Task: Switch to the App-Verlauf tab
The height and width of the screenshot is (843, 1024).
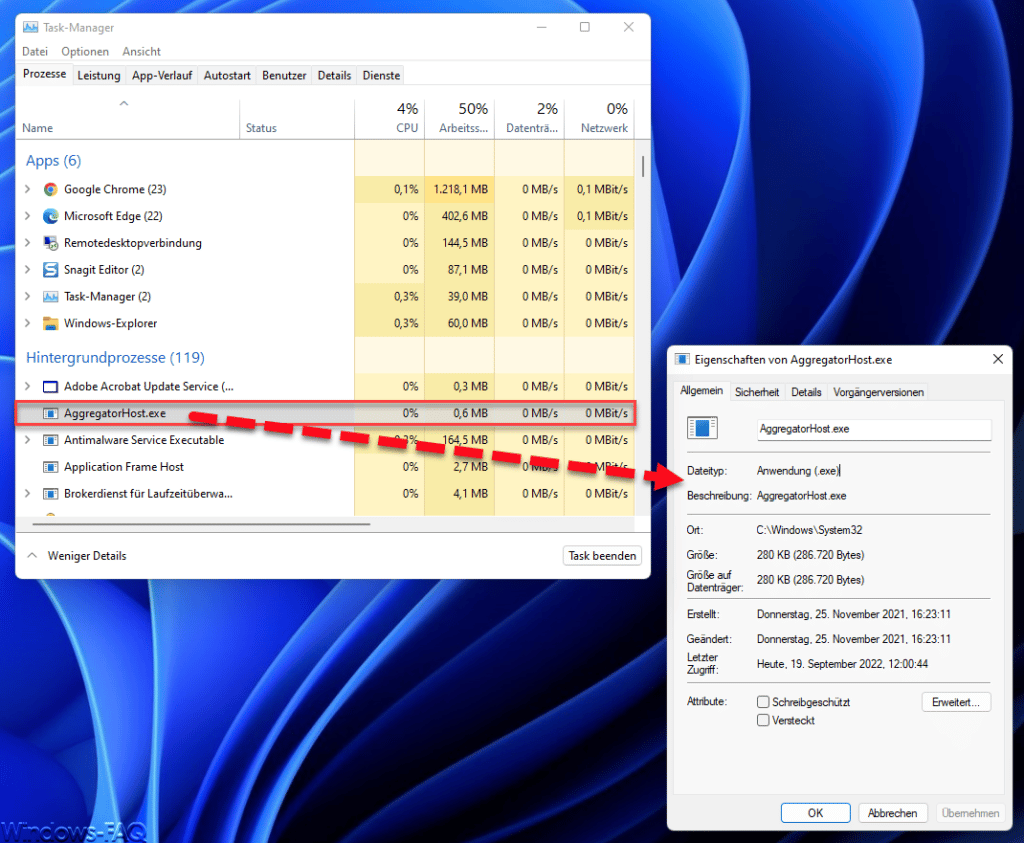Action: click(162, 76)
